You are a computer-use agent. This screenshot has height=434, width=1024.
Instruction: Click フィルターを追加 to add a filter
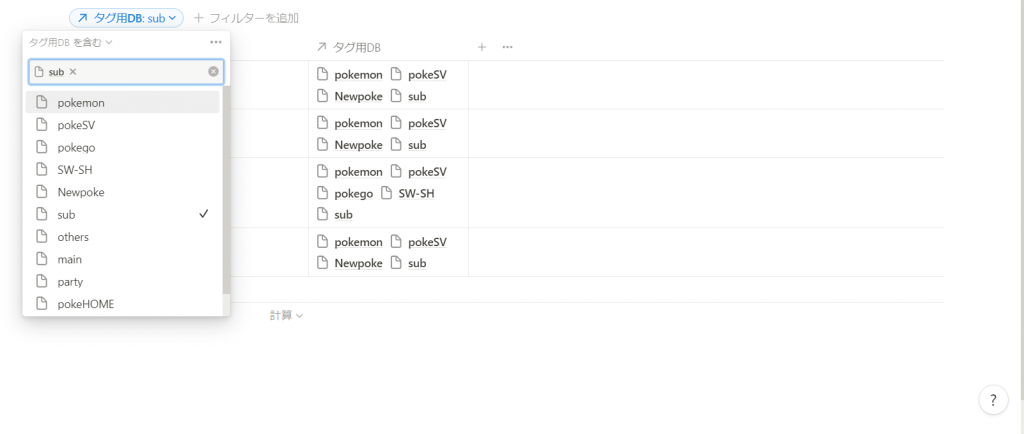pos(247,18)
